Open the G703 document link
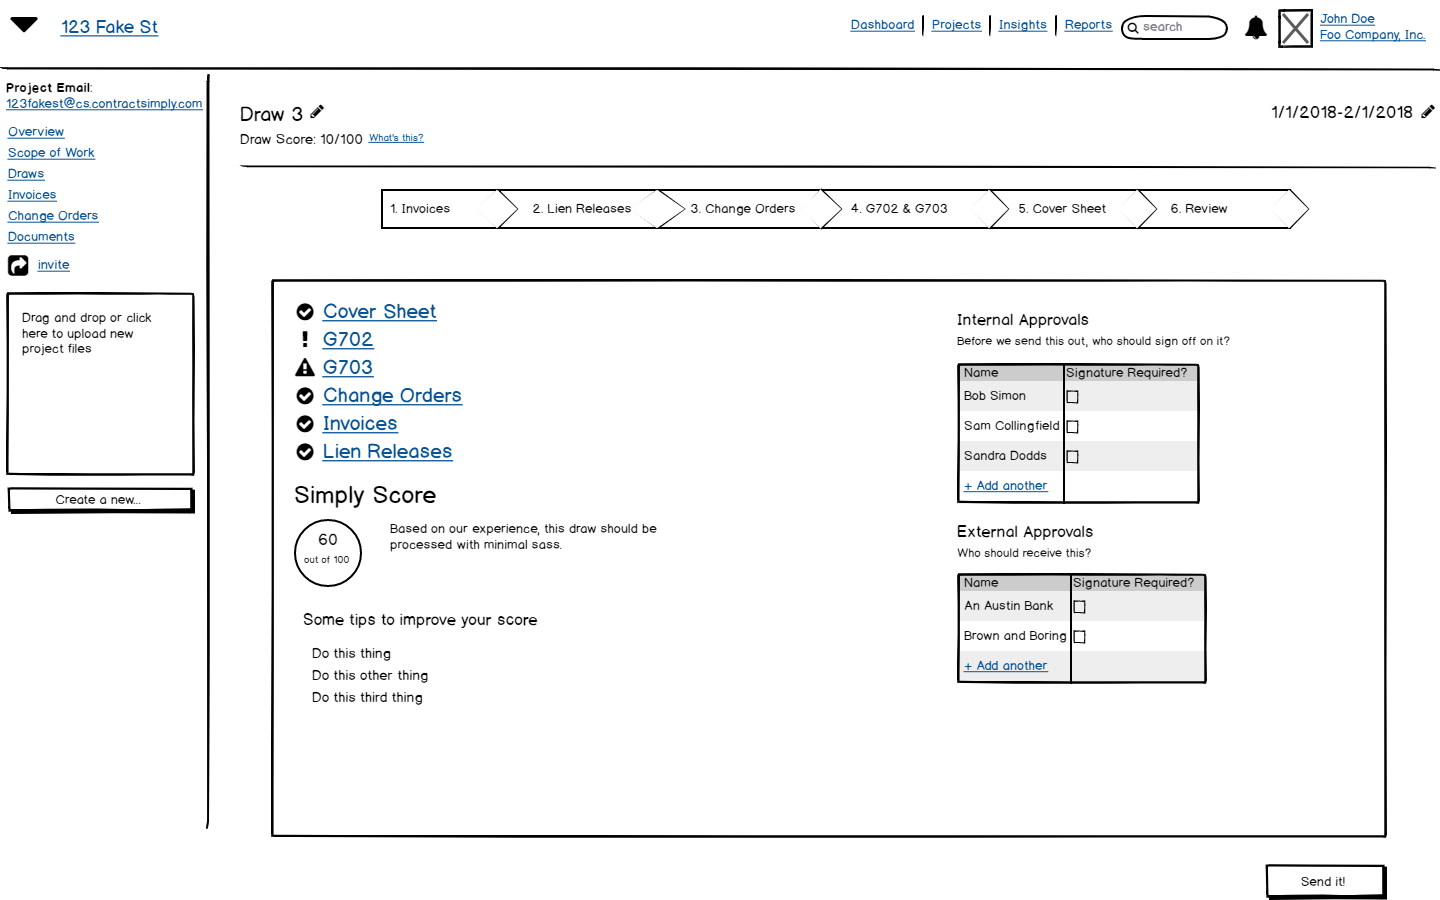The height and width of the screenshot is (900, 1440). 348,368
